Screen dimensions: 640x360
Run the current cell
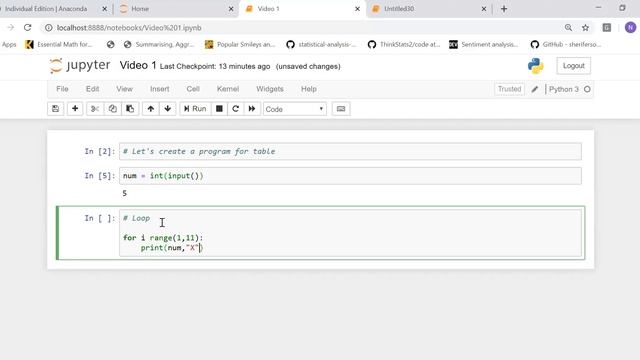click(195, 109)
